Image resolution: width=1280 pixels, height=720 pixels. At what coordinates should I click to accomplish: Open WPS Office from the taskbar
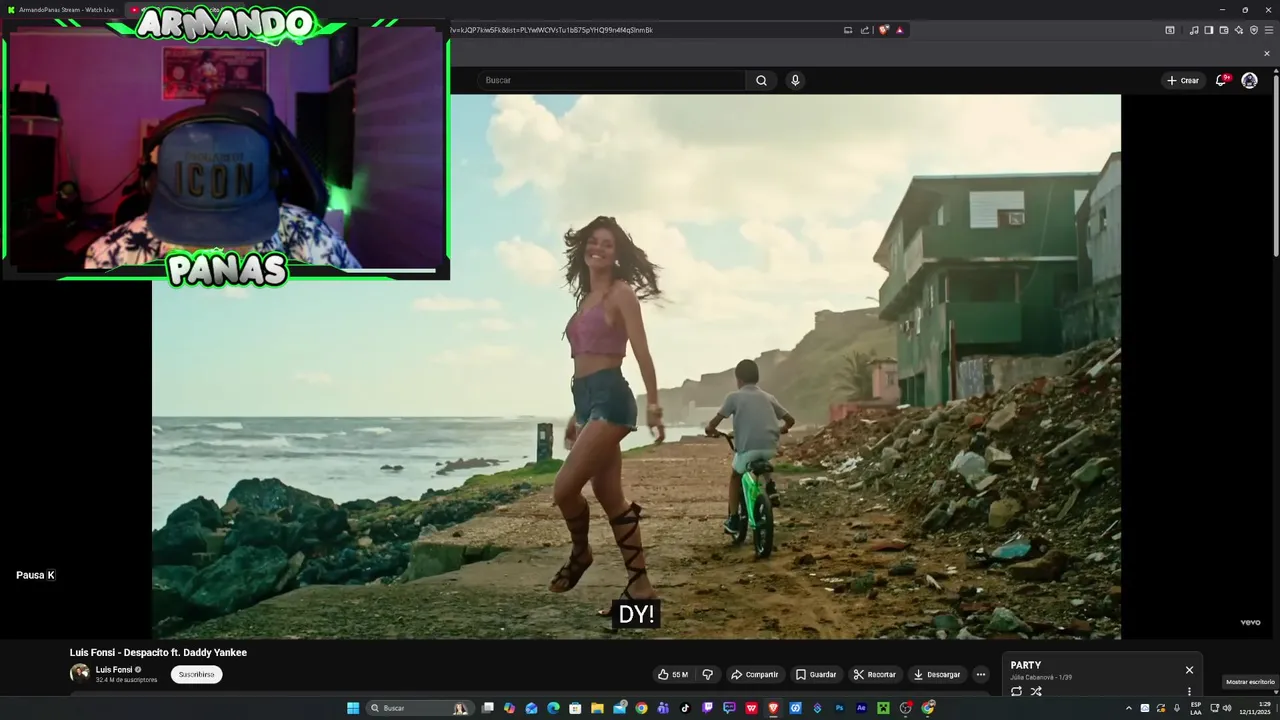[x=751, y=708]
